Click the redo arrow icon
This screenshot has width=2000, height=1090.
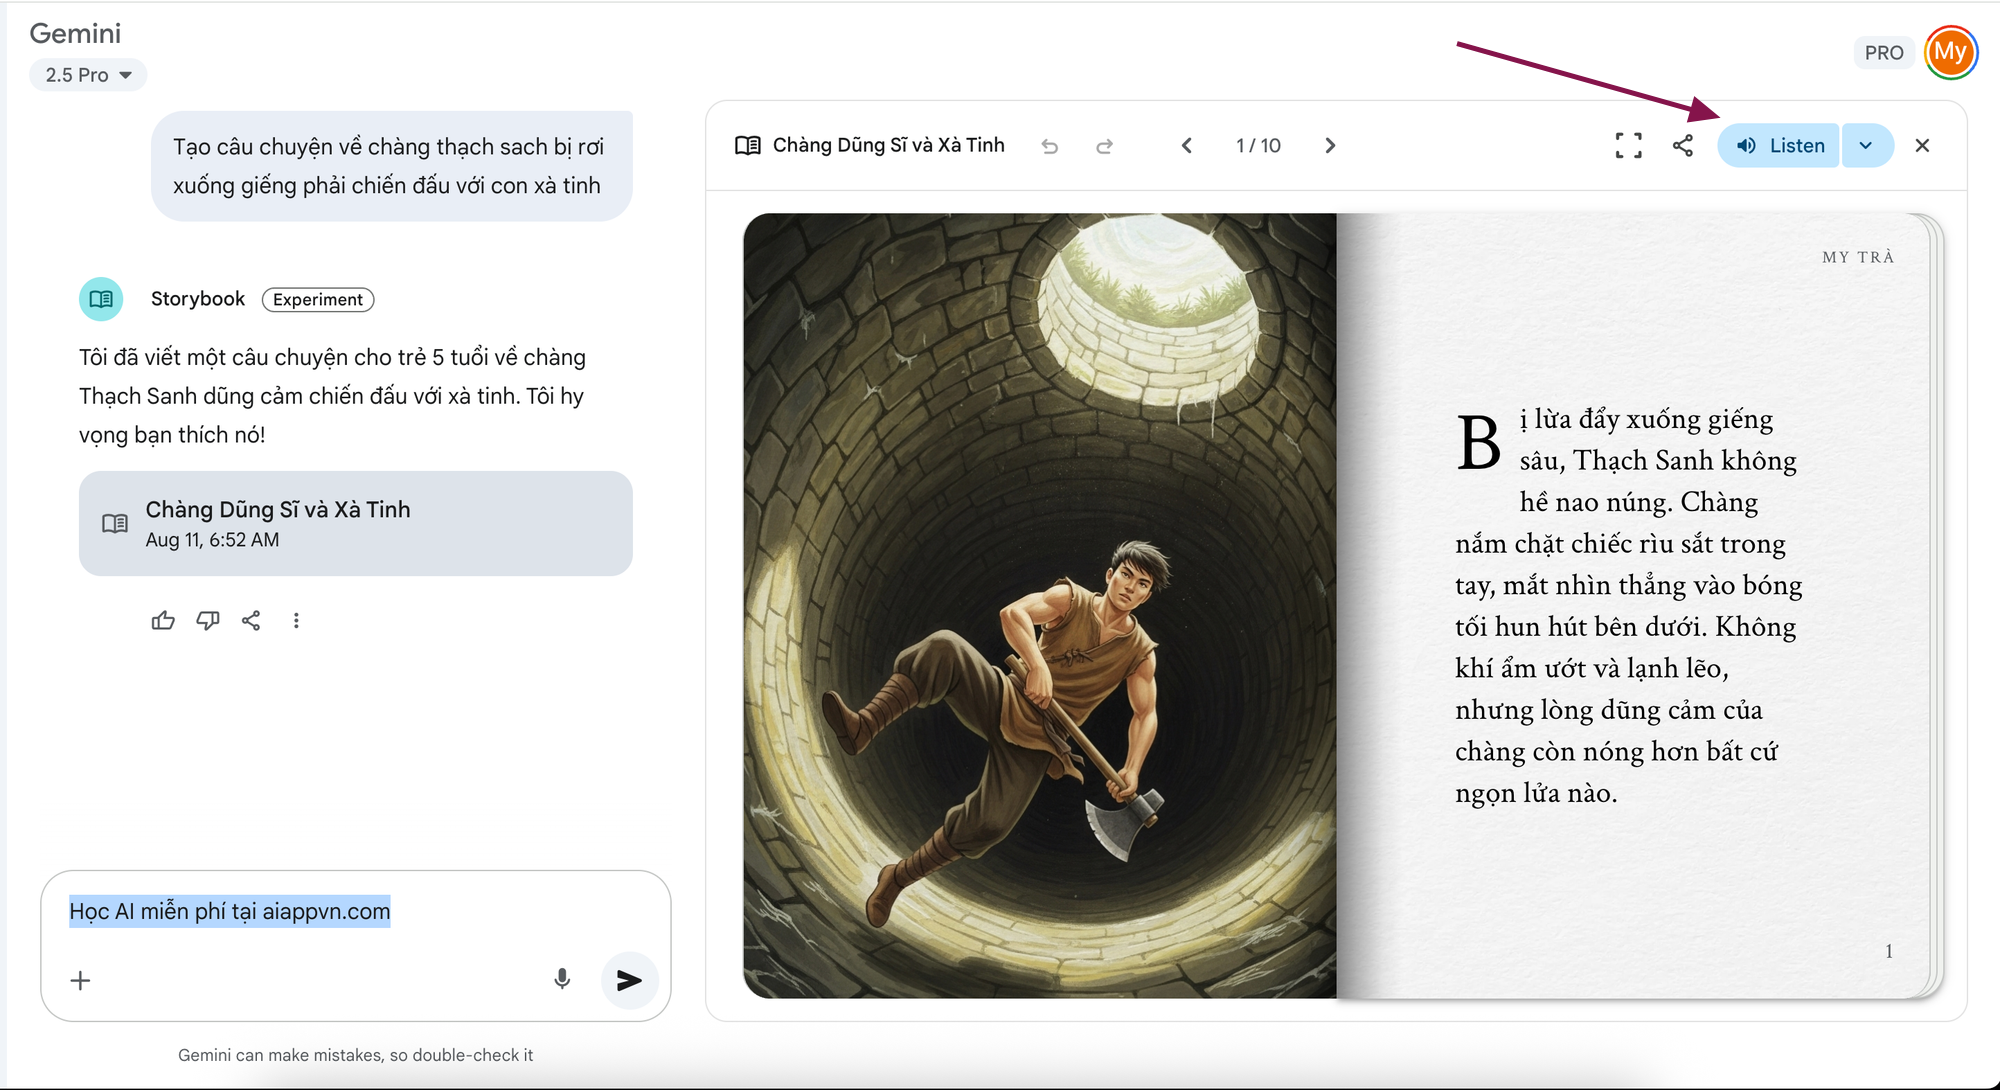coord(1104,147)
